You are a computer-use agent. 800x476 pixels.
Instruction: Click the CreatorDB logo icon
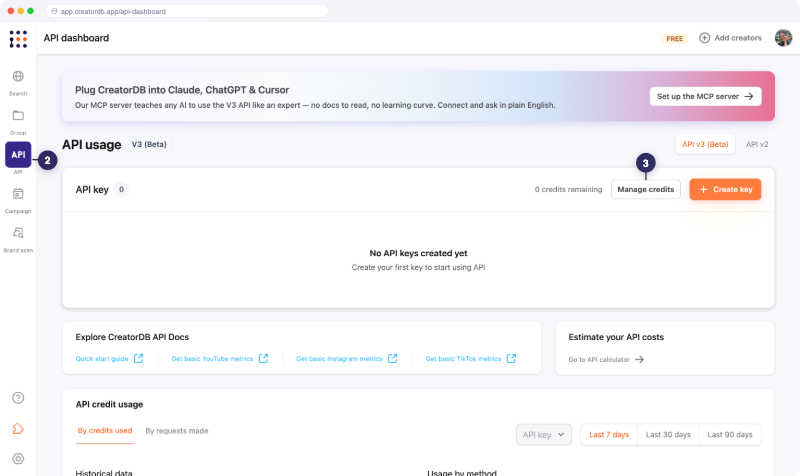(x=18, y=39)
